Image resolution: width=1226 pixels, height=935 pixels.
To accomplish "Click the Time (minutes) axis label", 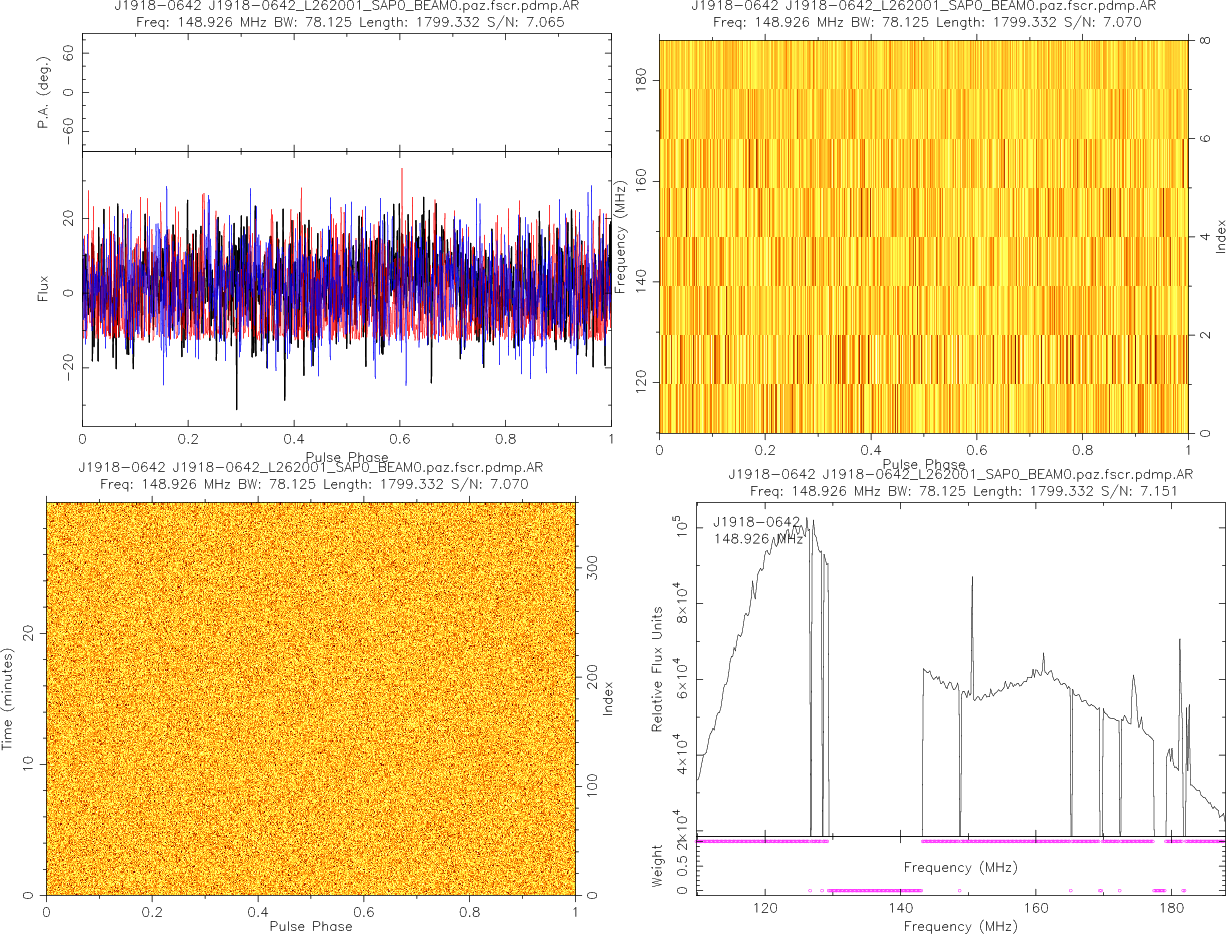I will 8,698.
